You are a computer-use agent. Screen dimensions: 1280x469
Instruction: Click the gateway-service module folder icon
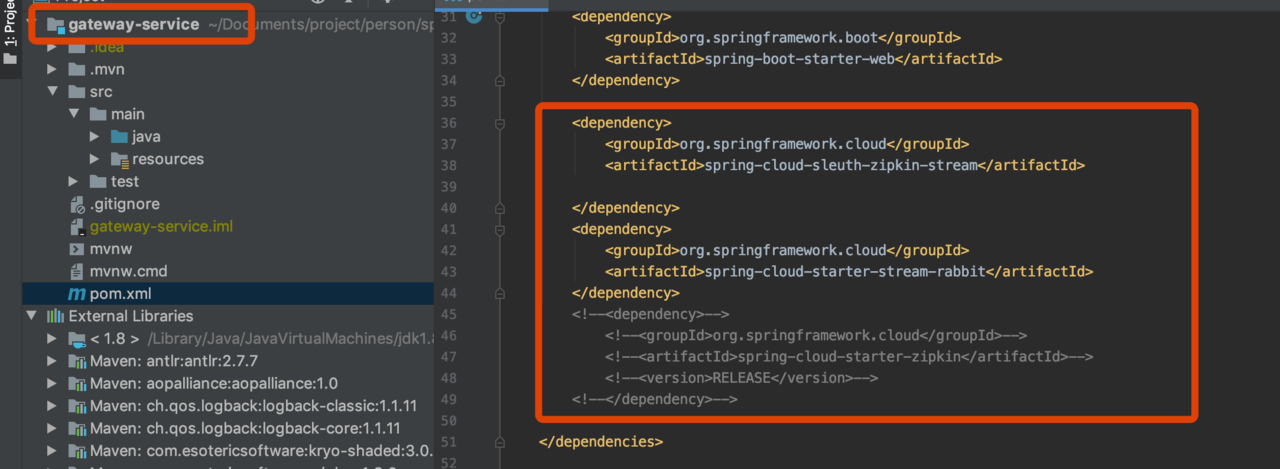pyautogui.click(x=55, y=25)
